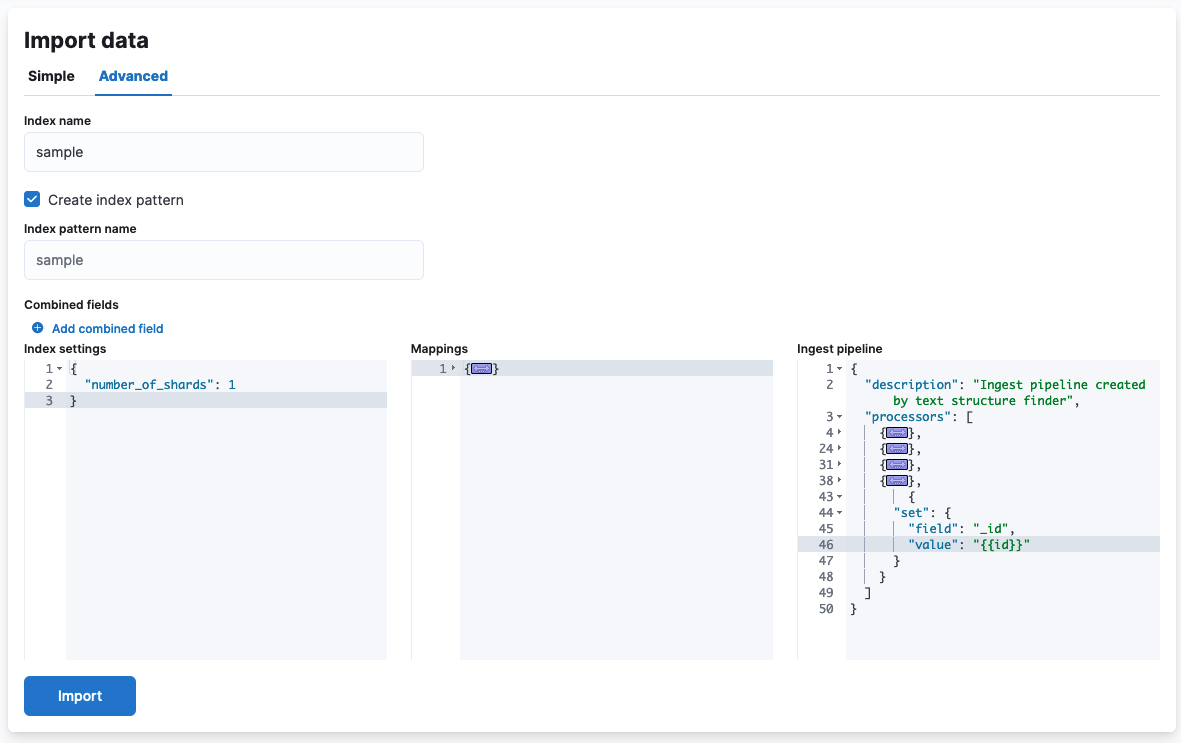Uncheck Create index pattern checkbox
The width and height of the screenshot is (1181, 743).
tap(32, 199)
